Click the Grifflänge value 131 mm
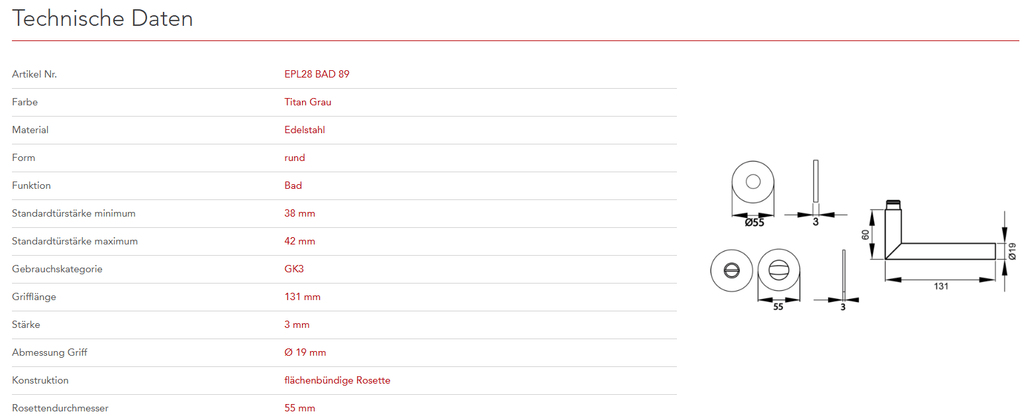The image size is (1024, 420). (303, 297)
